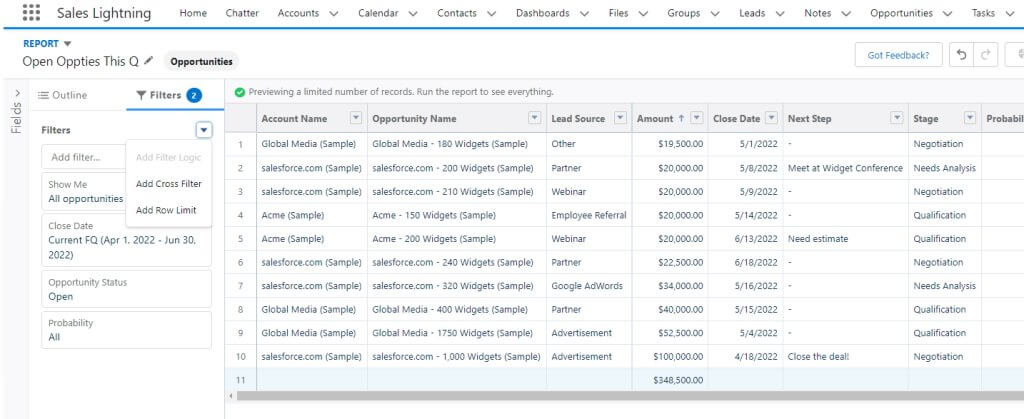The width and height of the screenshot is (1024, 419).
Task: Open Account Name column menu
Action: 355,118
